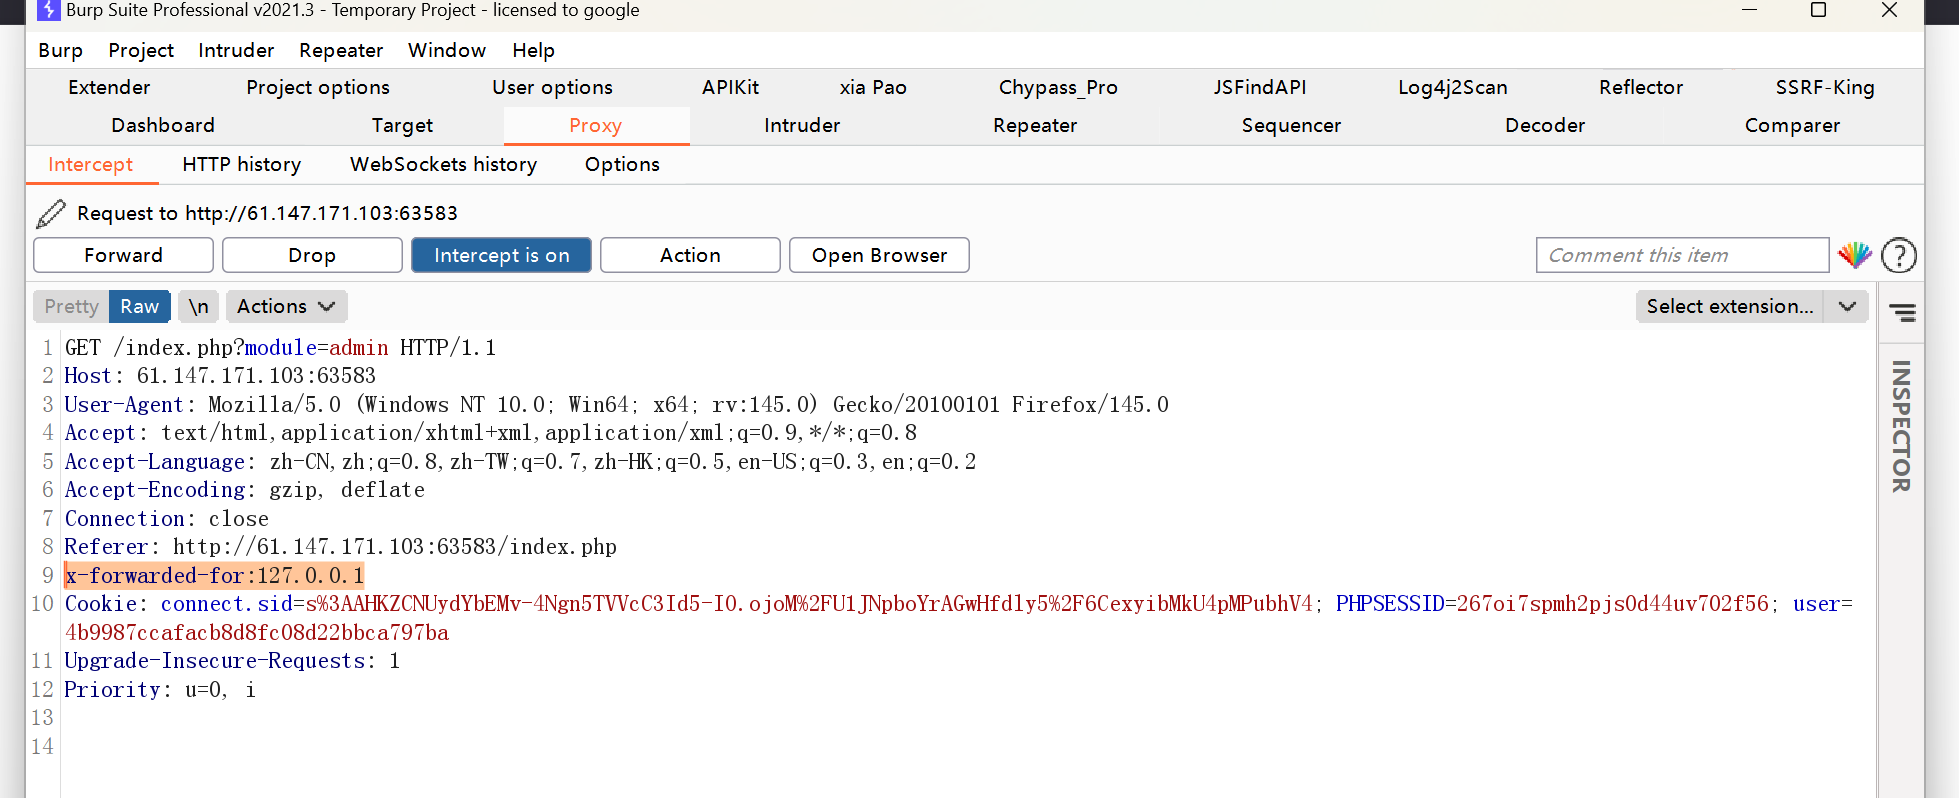
Task: Switch to the Repeater tool tab
Action: [1035, 125]
